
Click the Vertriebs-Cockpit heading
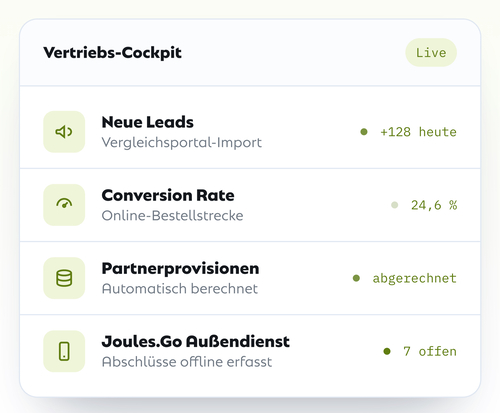point(113,53)
